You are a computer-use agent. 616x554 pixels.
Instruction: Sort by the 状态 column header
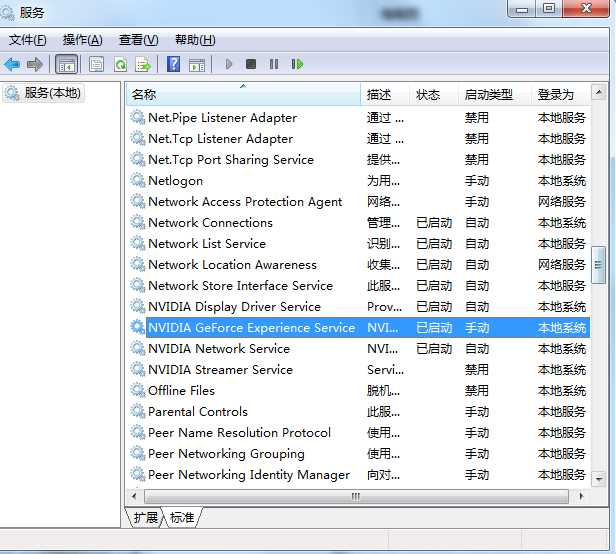[434, 94]
